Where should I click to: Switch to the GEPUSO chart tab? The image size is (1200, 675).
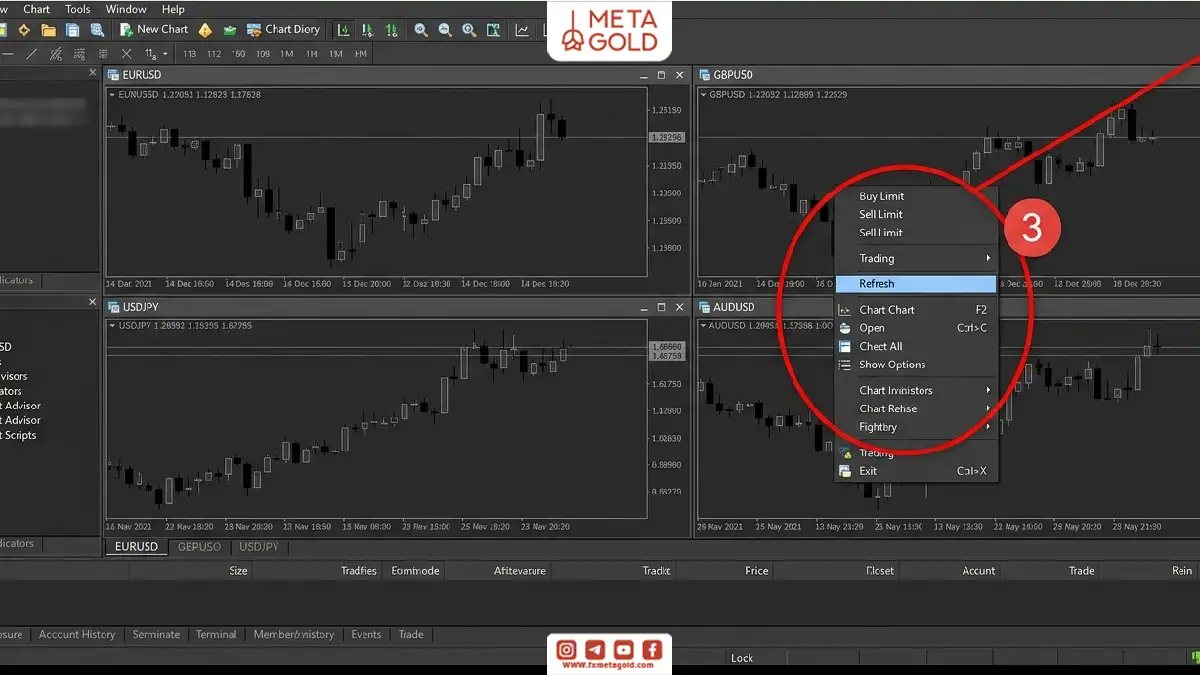coord(199,547)
